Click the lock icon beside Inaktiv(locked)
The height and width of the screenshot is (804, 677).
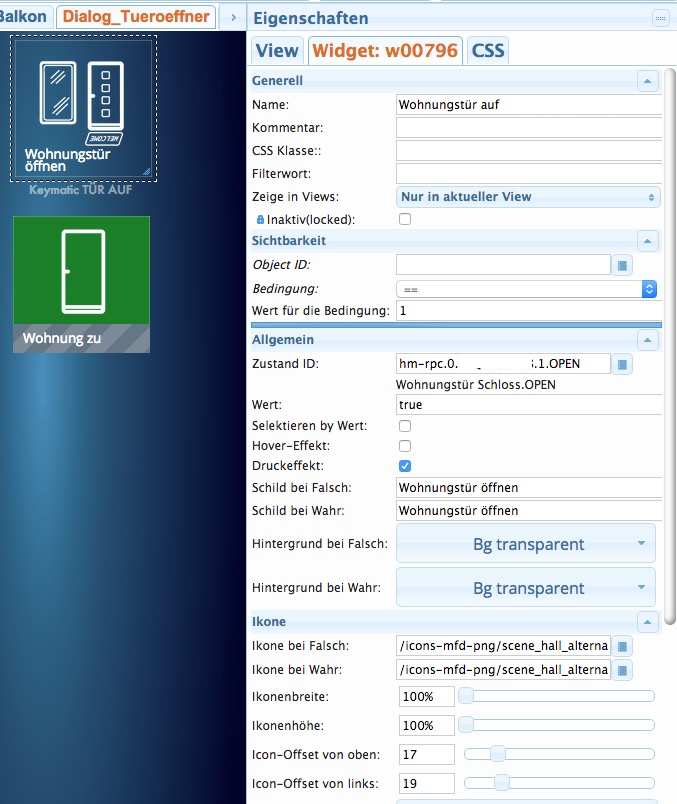click(x=260, y=219)
